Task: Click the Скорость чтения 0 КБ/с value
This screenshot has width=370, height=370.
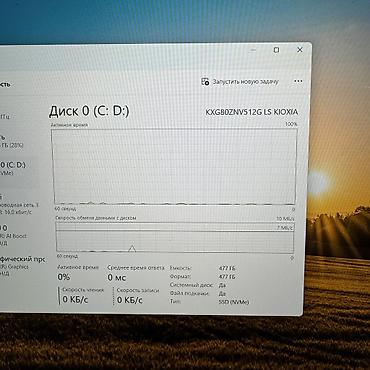Action: 75,299
